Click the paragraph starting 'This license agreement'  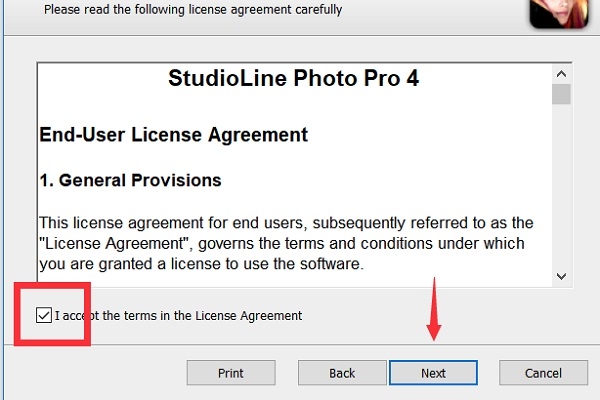pos(285,222)
